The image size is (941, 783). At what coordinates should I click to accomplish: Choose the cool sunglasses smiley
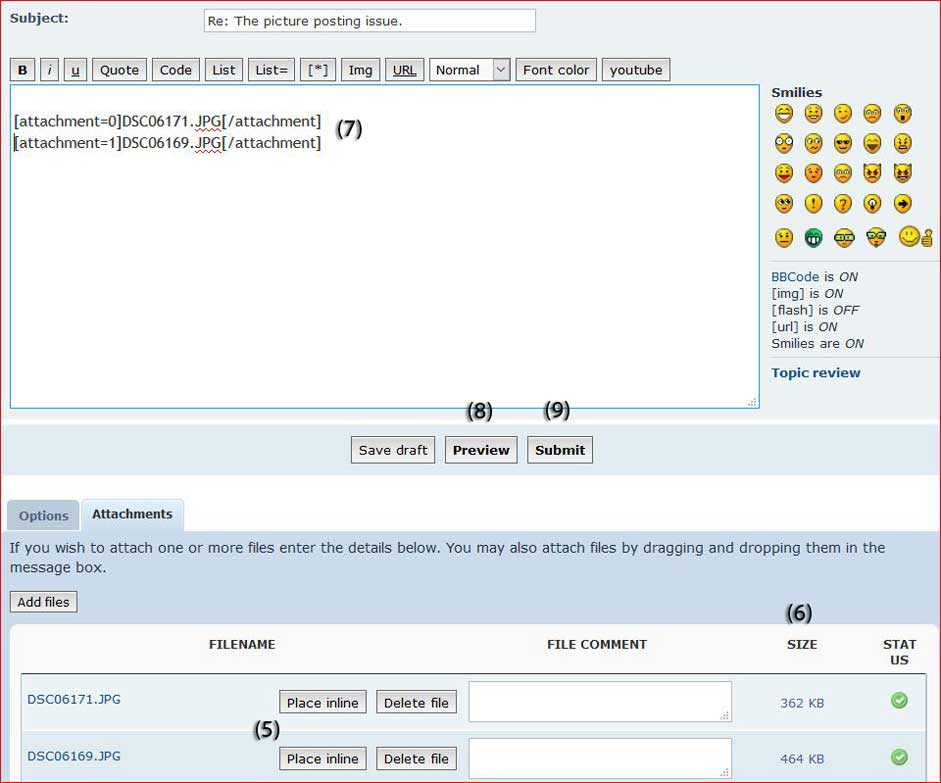tap(843, 143)
